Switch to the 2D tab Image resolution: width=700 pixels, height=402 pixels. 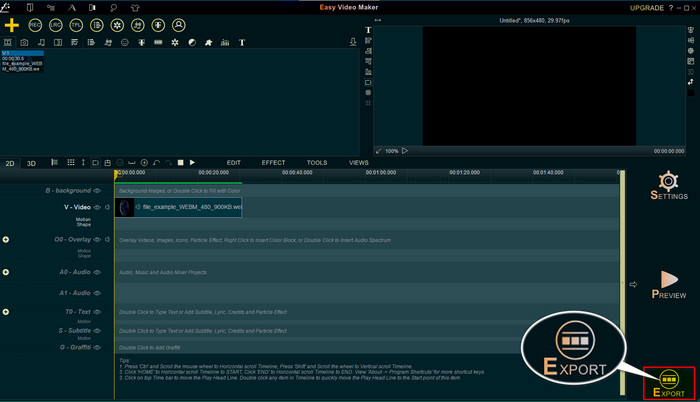[x=10, y=163]
